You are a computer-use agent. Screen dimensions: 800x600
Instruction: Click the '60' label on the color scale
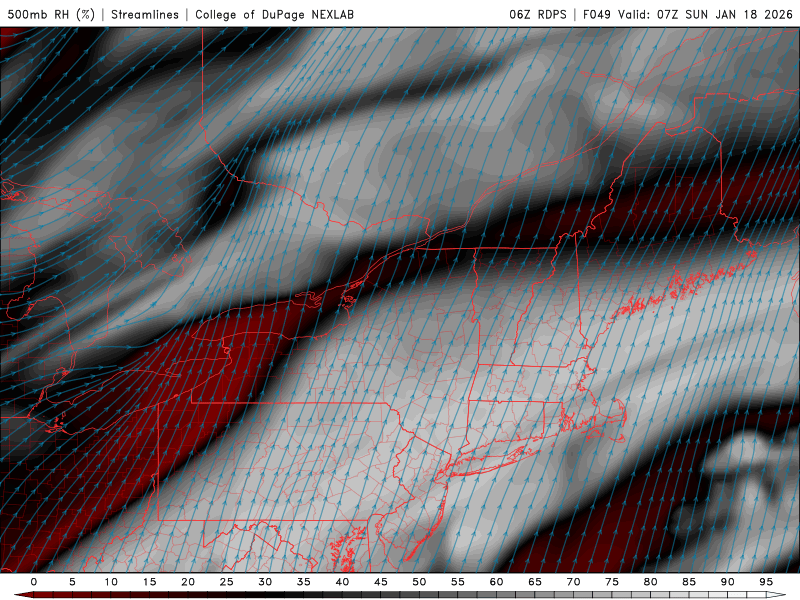(496, 582)
